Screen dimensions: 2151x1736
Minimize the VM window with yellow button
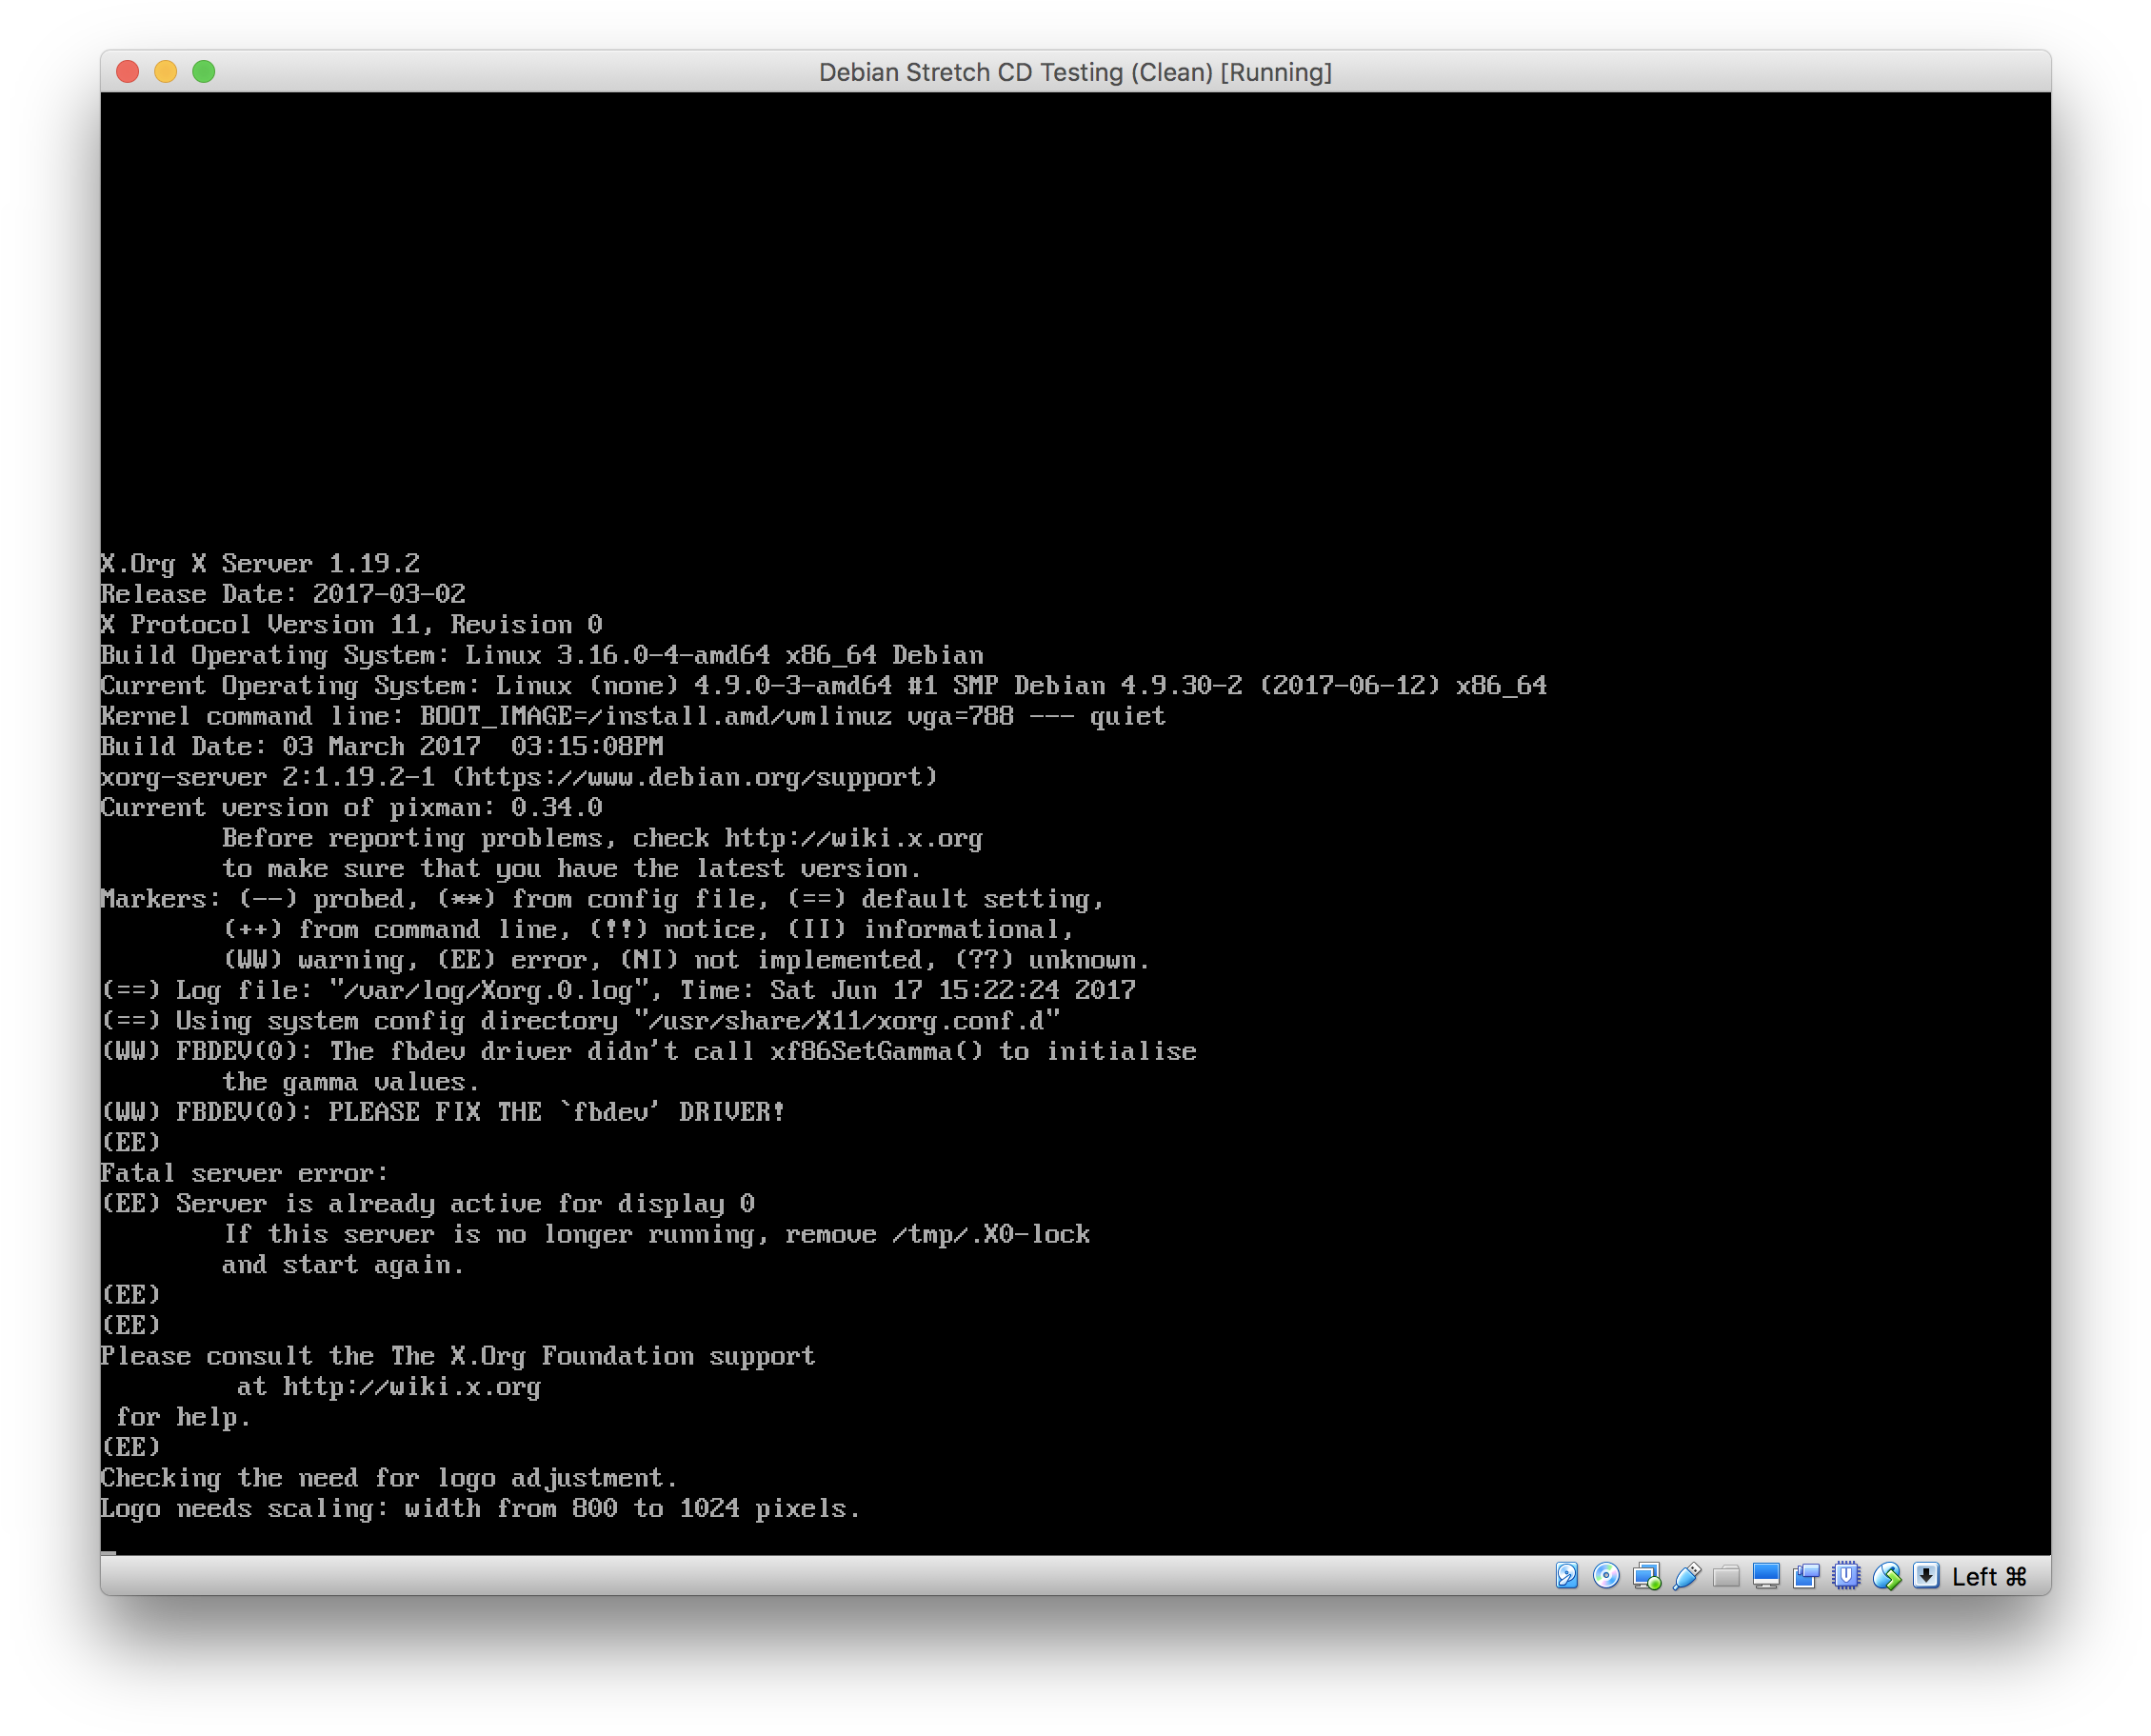[x=165, y=71]
